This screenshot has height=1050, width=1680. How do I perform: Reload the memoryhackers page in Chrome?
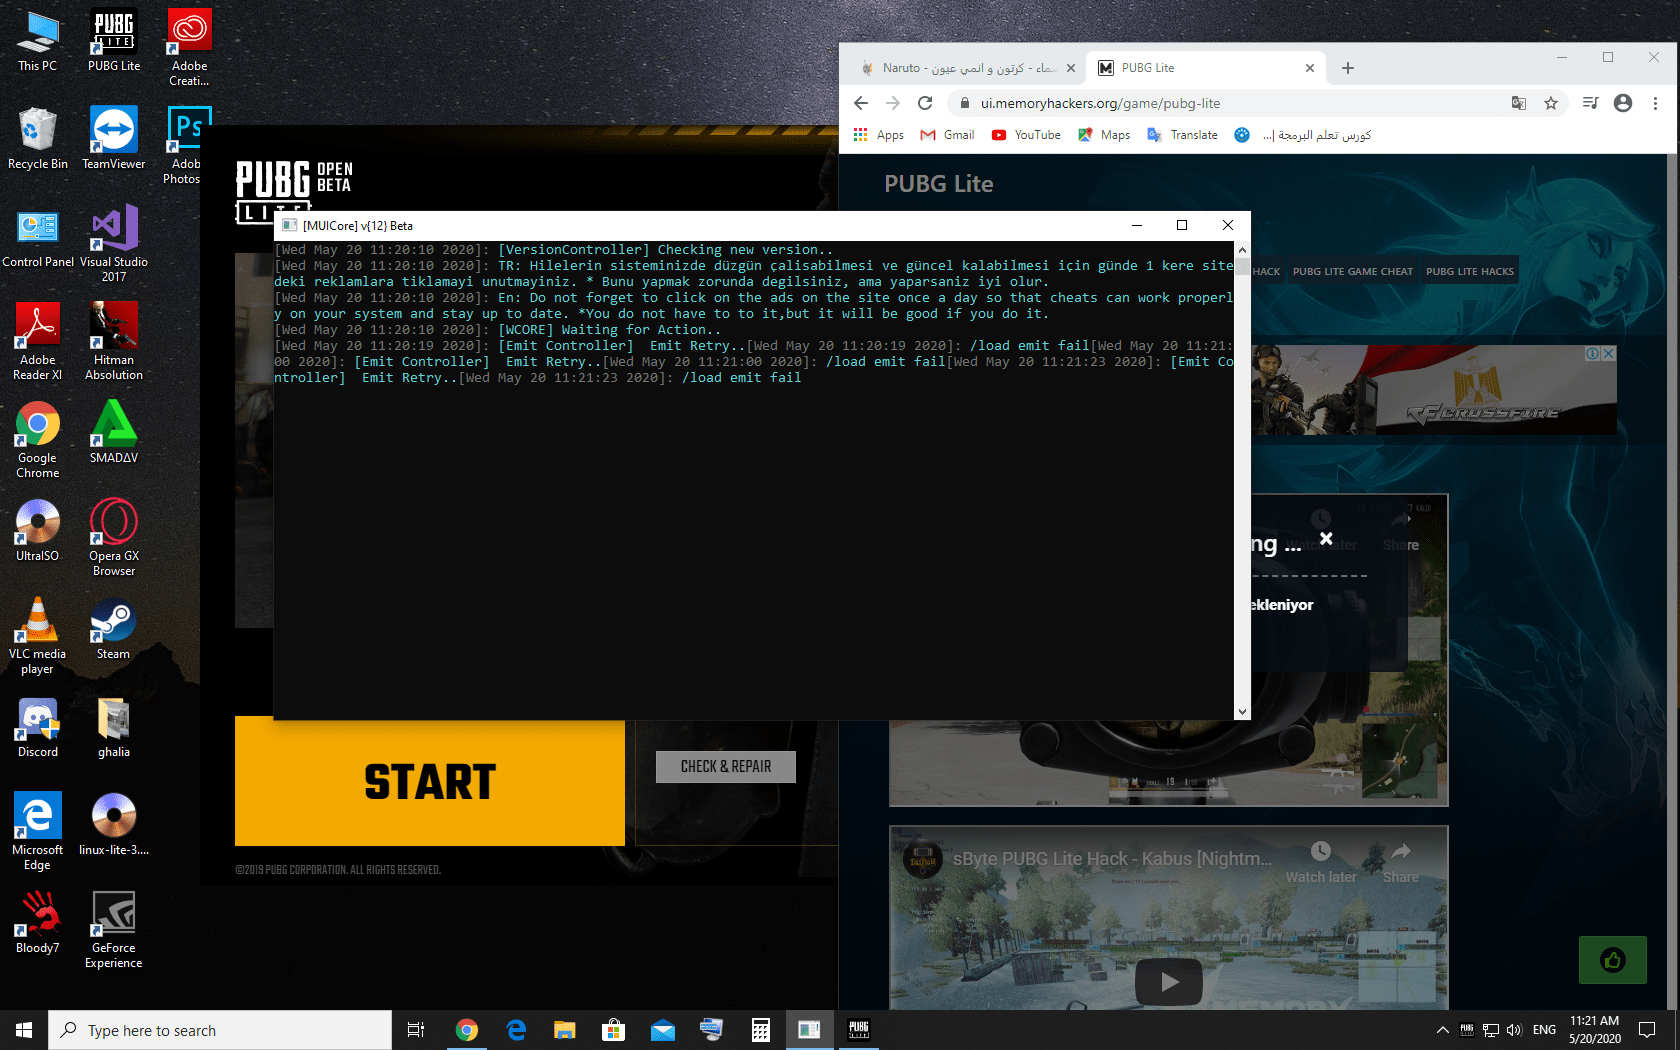point(925,103)
